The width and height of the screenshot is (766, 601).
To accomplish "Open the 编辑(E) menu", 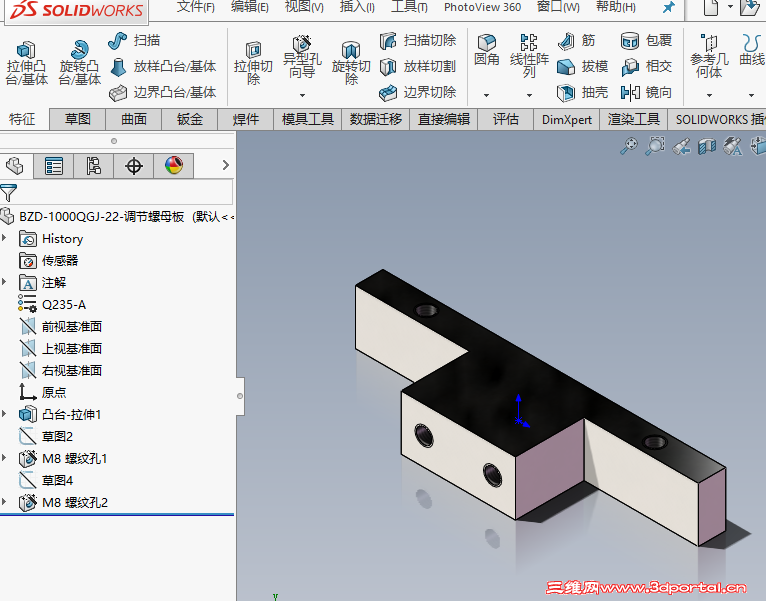I will click(250, 7).
